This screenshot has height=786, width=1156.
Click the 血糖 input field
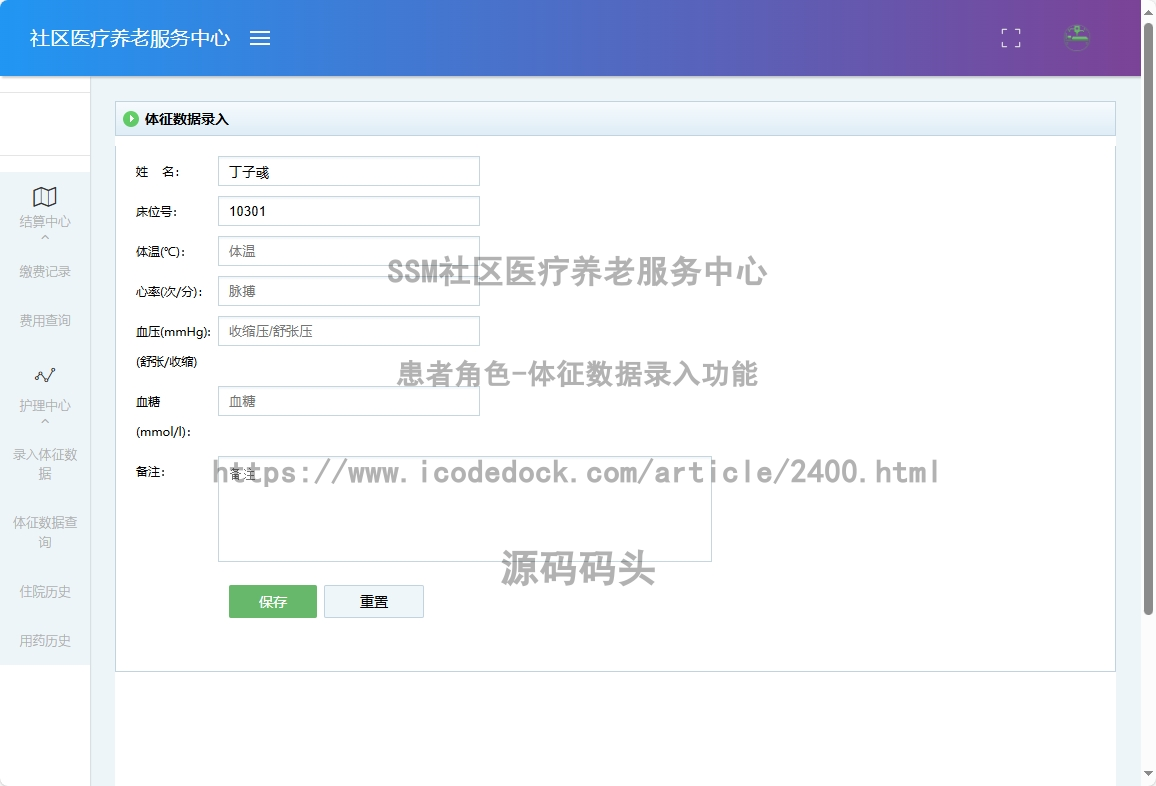pos(349,401)
